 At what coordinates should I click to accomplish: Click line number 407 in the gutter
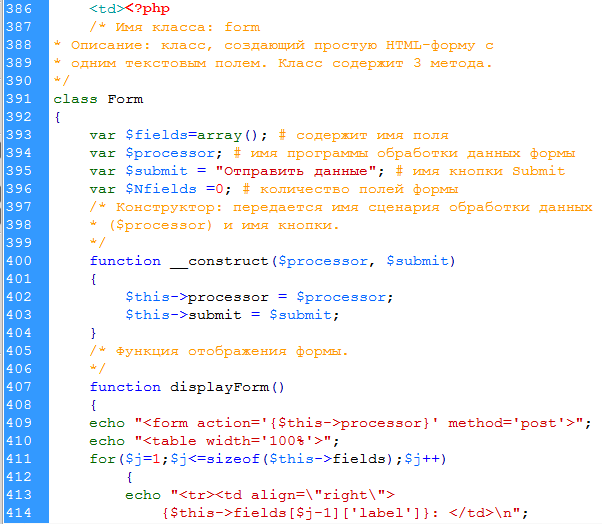pos(17,387)
